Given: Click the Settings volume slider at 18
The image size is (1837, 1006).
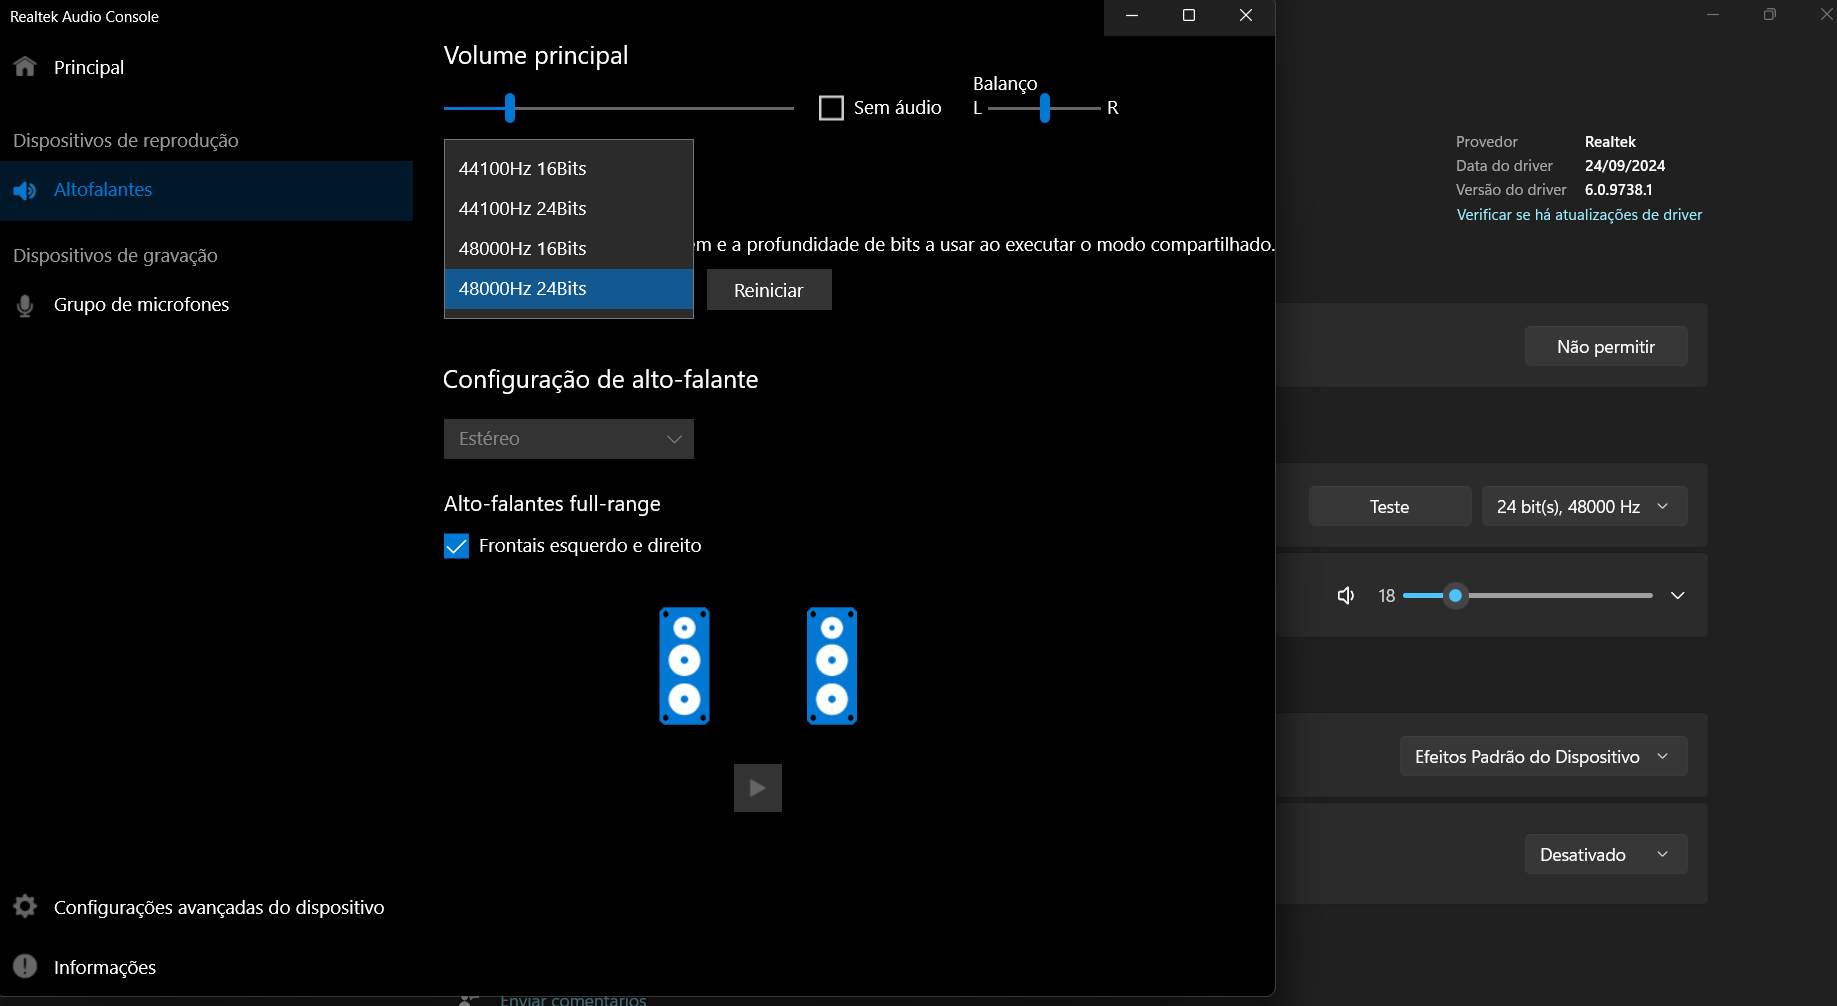Looking at the screenshot, I should 1456,596.
